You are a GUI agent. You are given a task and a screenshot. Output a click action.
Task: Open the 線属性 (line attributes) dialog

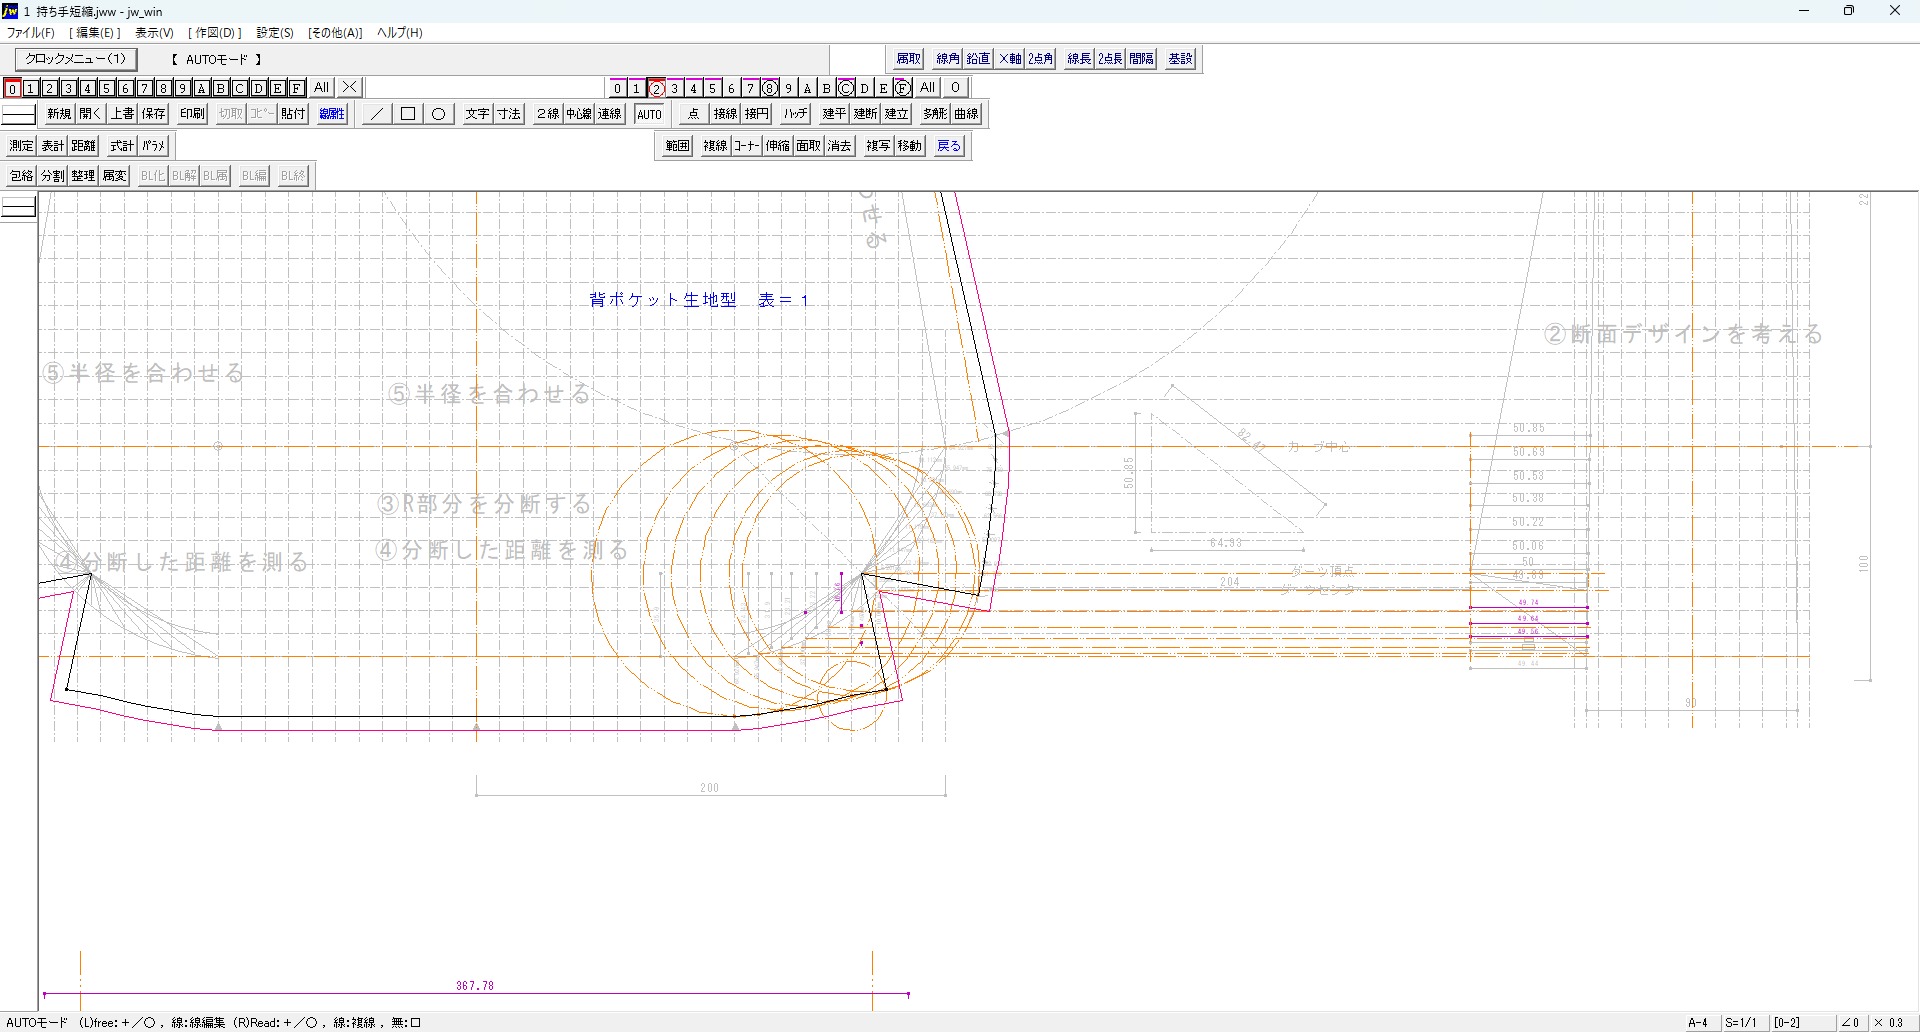(x=332, y=114)
